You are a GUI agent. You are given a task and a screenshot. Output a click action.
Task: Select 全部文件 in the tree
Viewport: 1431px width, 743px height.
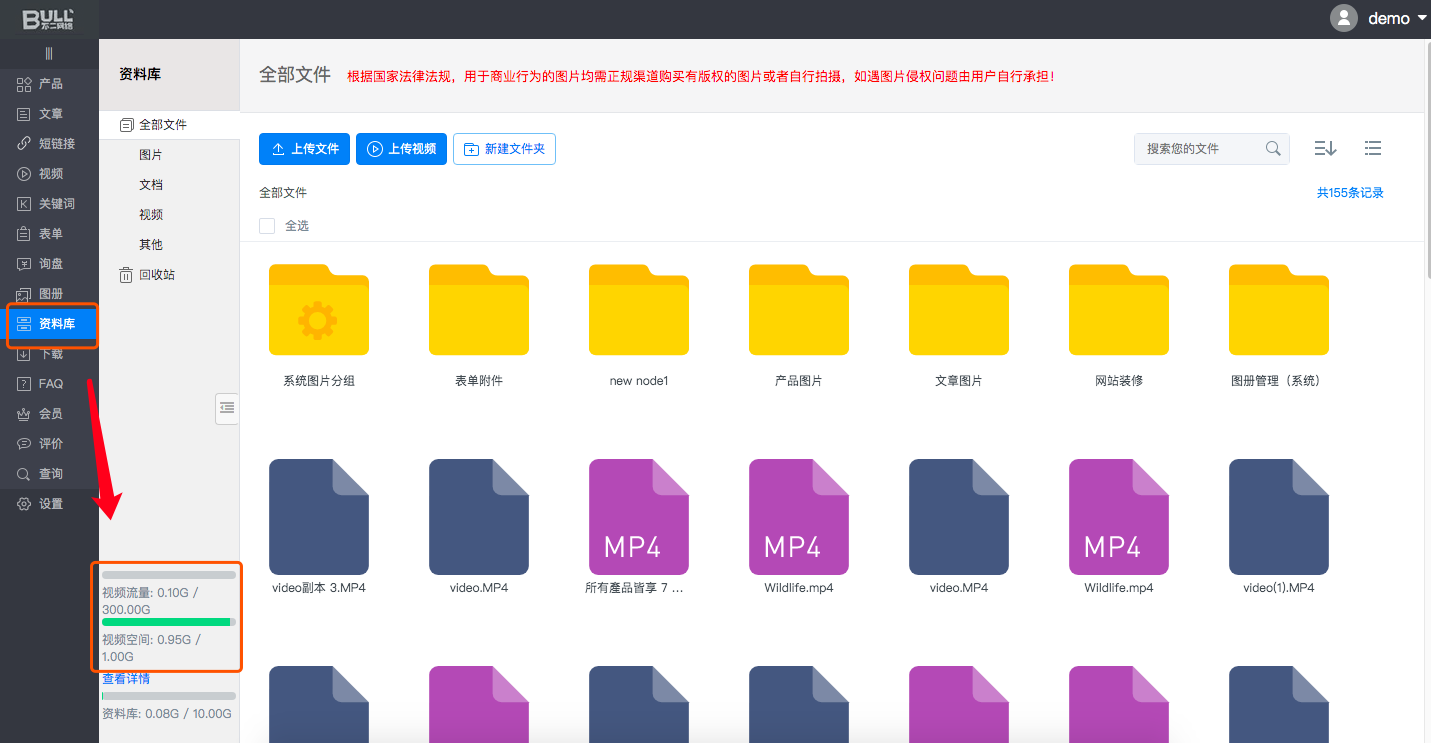coord(162,125)
